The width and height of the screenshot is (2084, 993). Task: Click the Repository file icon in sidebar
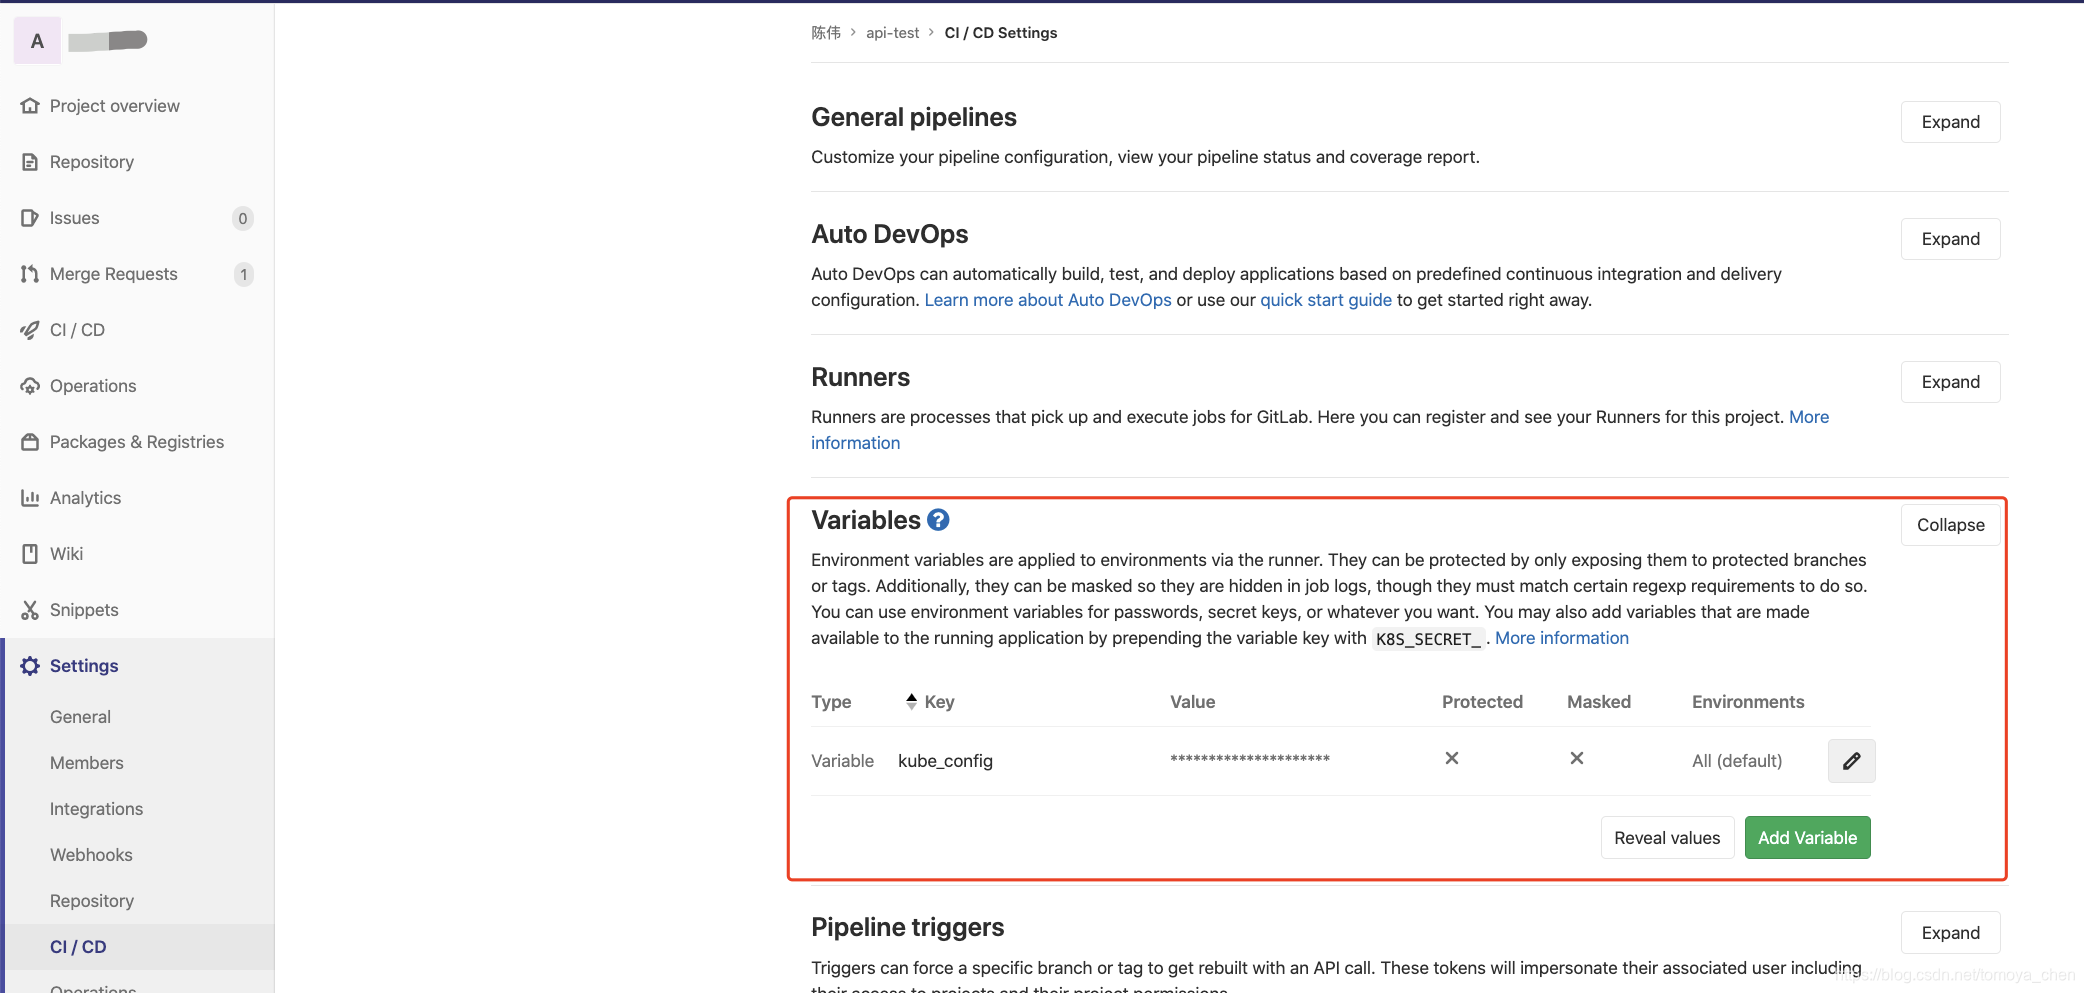click(30, 162)
